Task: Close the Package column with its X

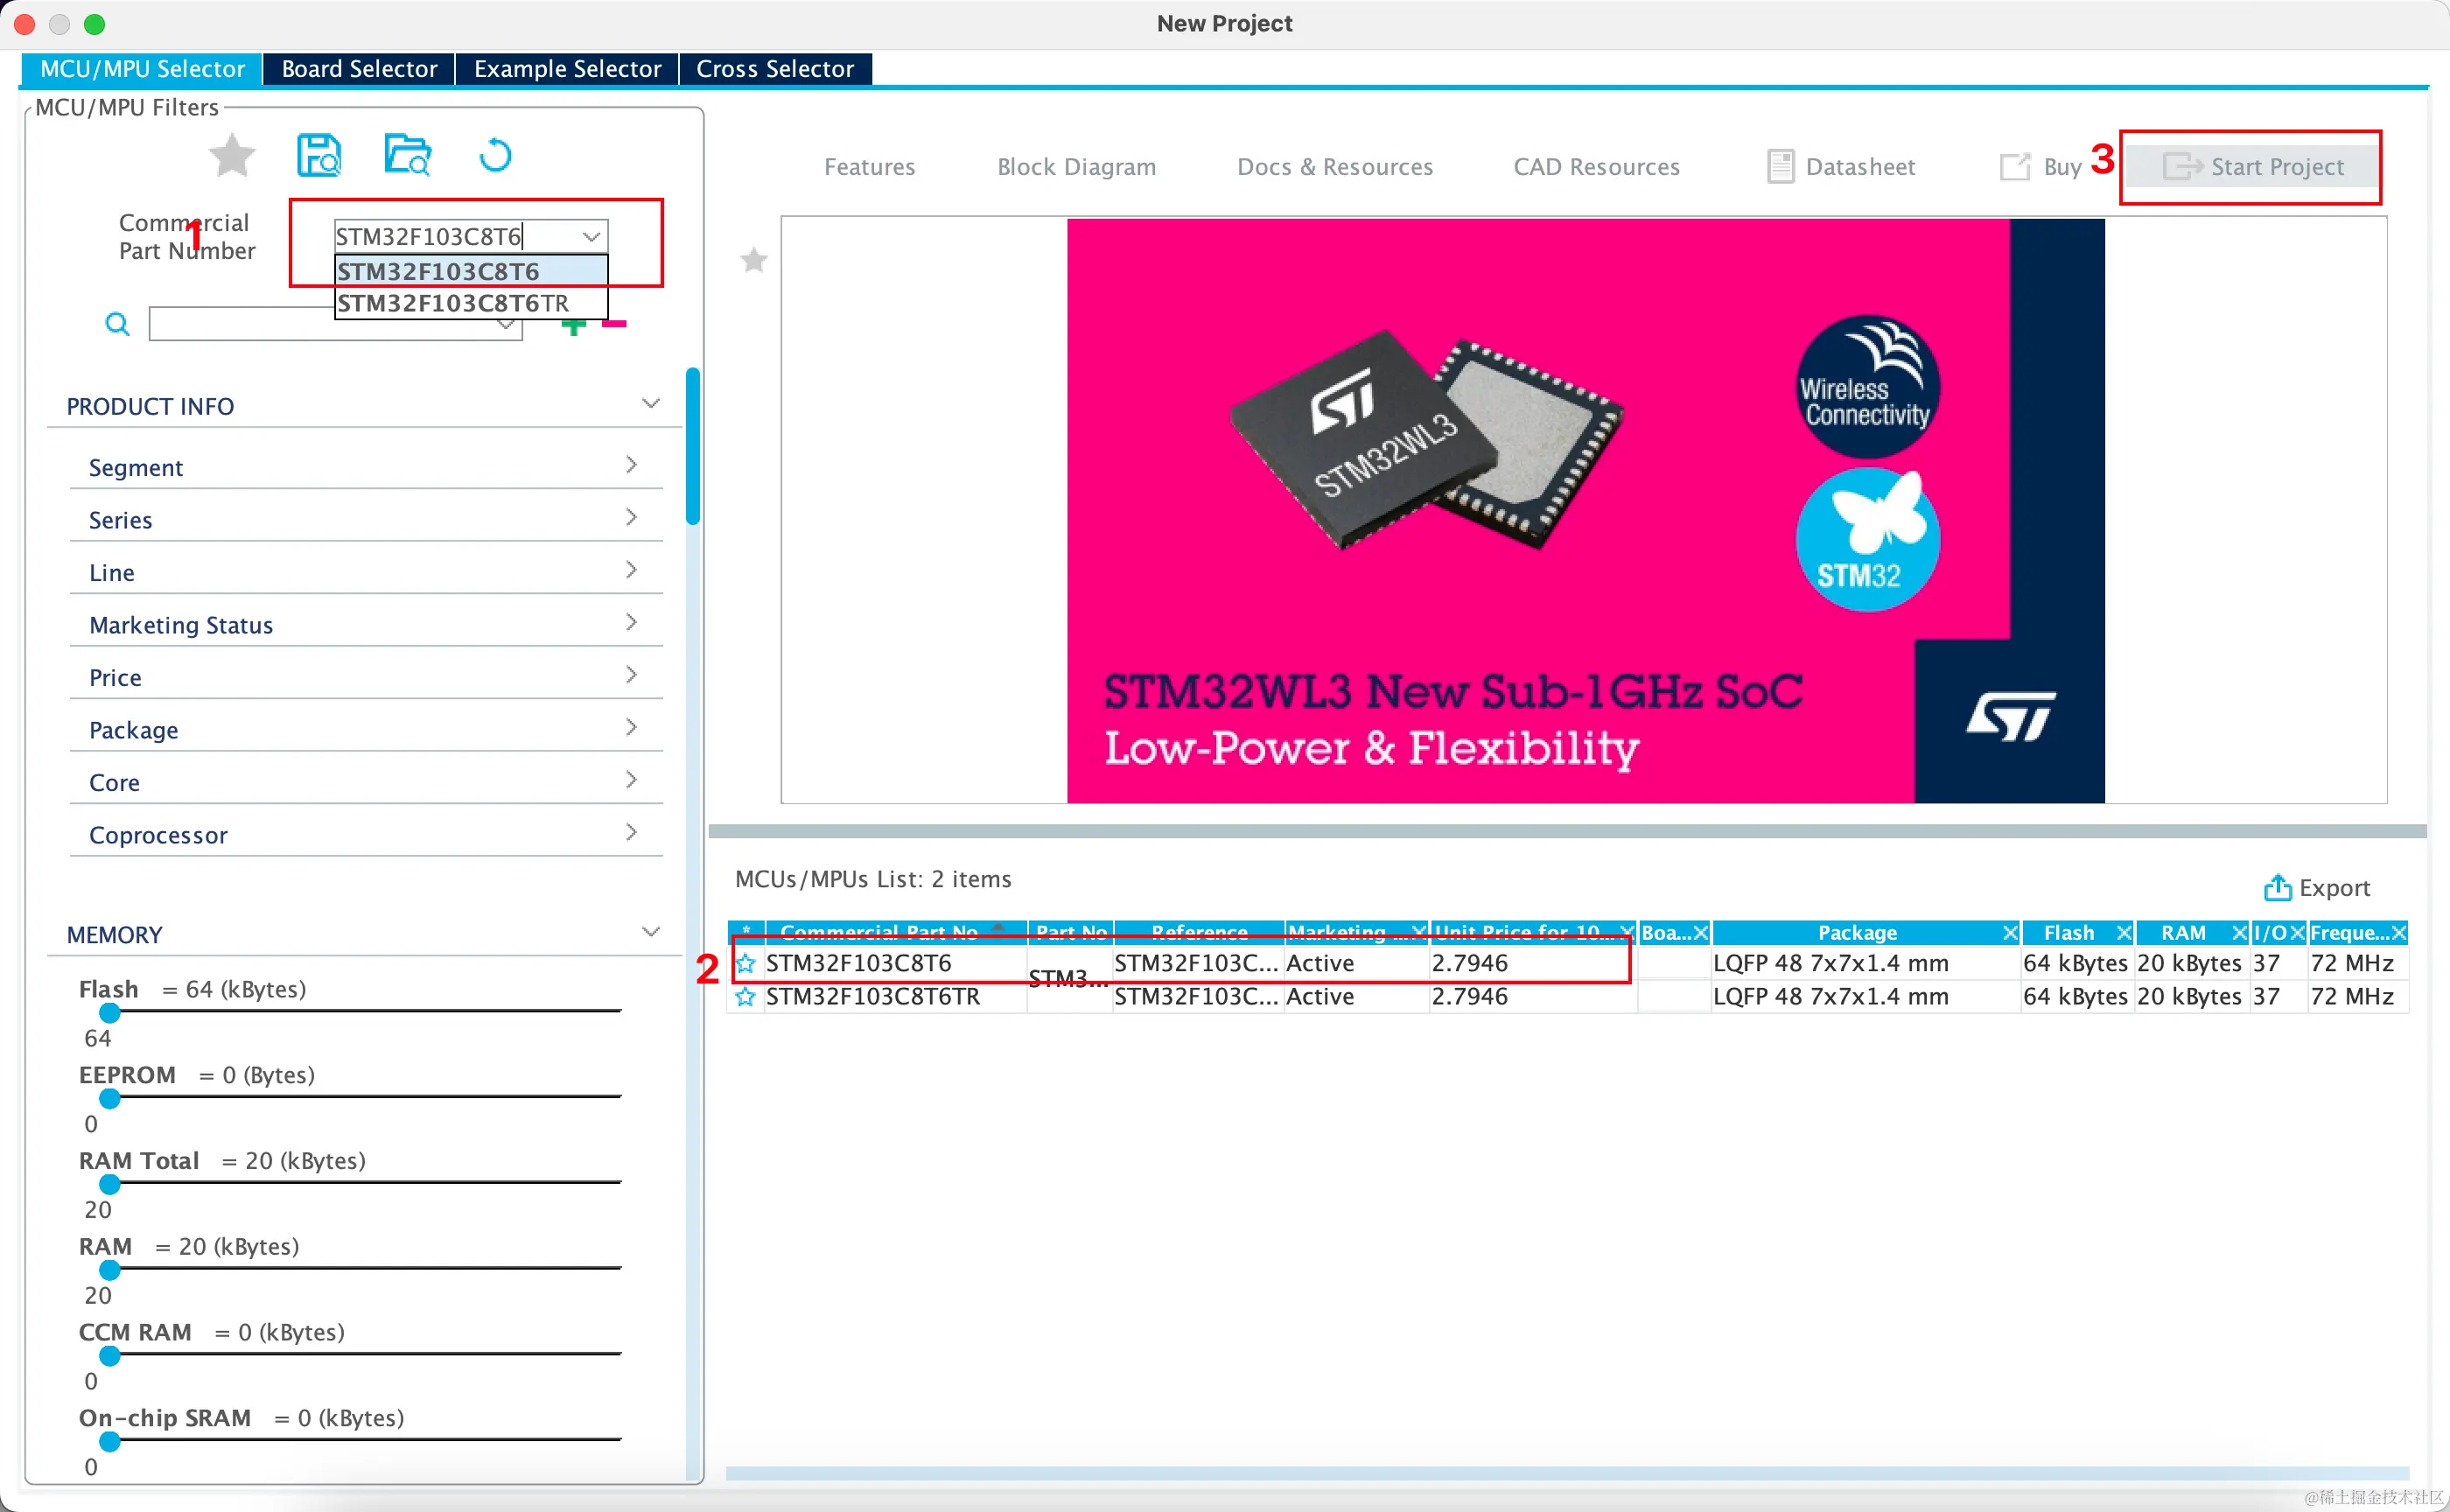Action: click(2011, 933)
